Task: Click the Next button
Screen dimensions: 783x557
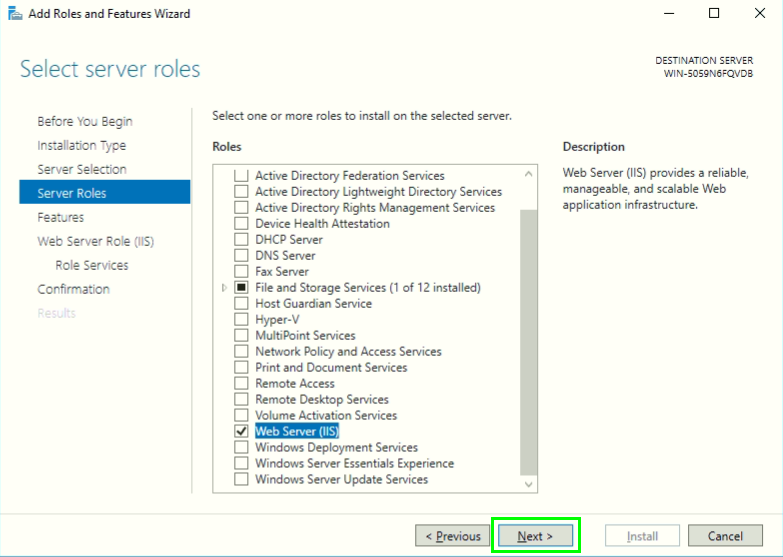Action: (x=535, y=536)
